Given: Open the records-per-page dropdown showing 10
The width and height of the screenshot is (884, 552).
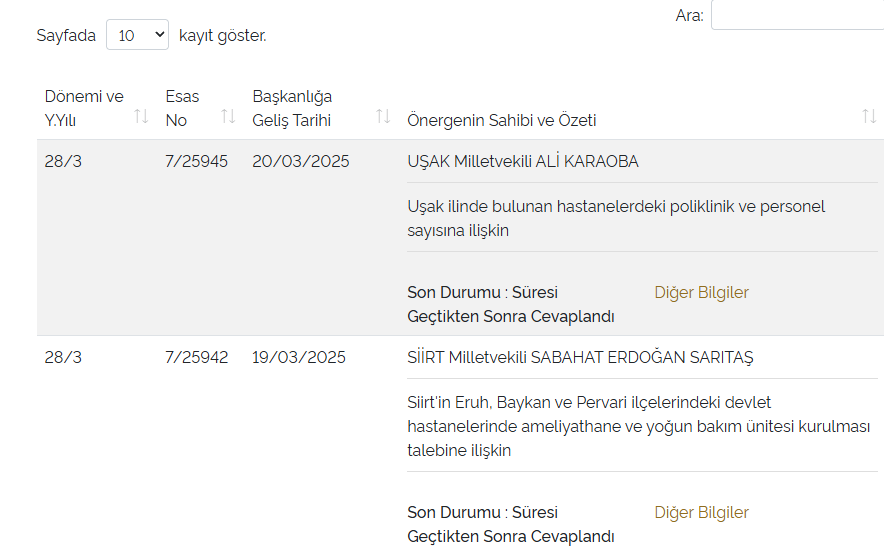Looking at the screenshot, I should point(138,35).
